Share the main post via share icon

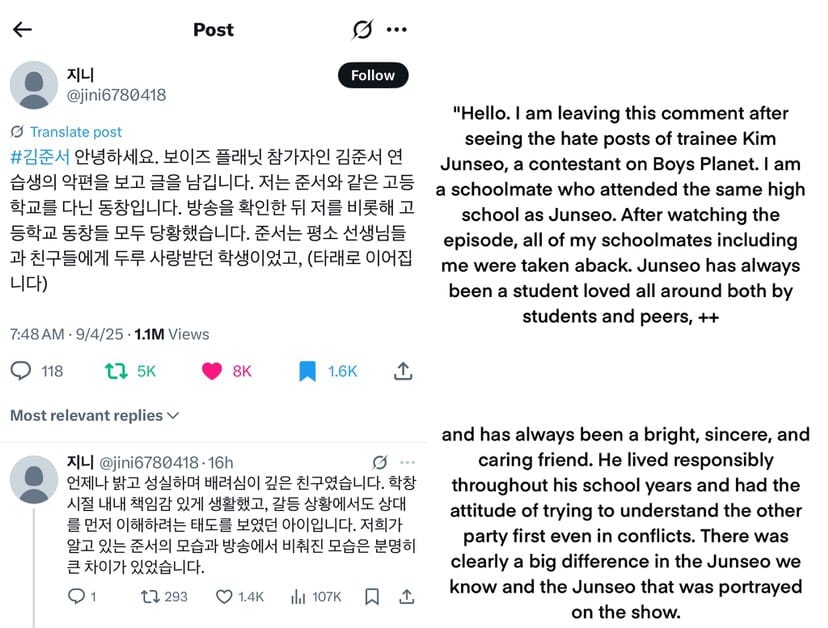403,371
